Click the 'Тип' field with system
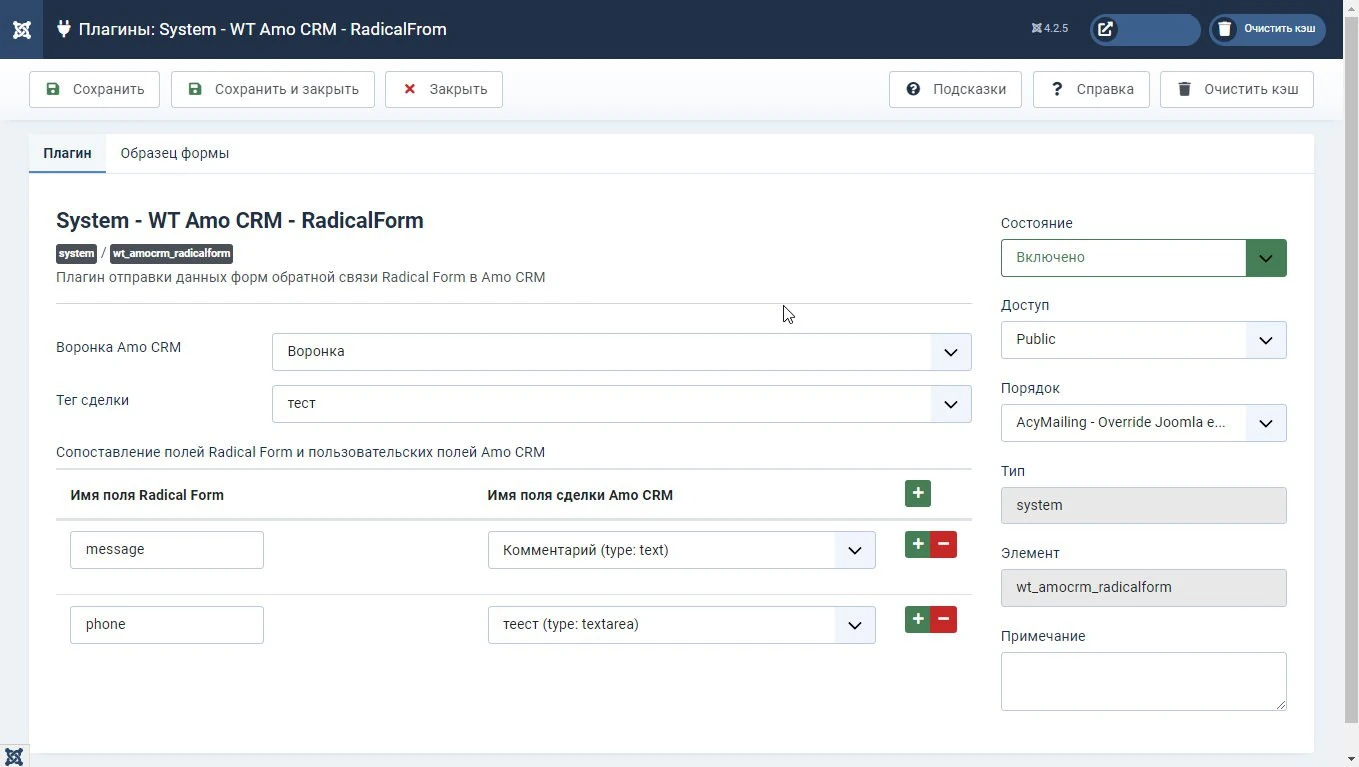 tap(1143, 506)
